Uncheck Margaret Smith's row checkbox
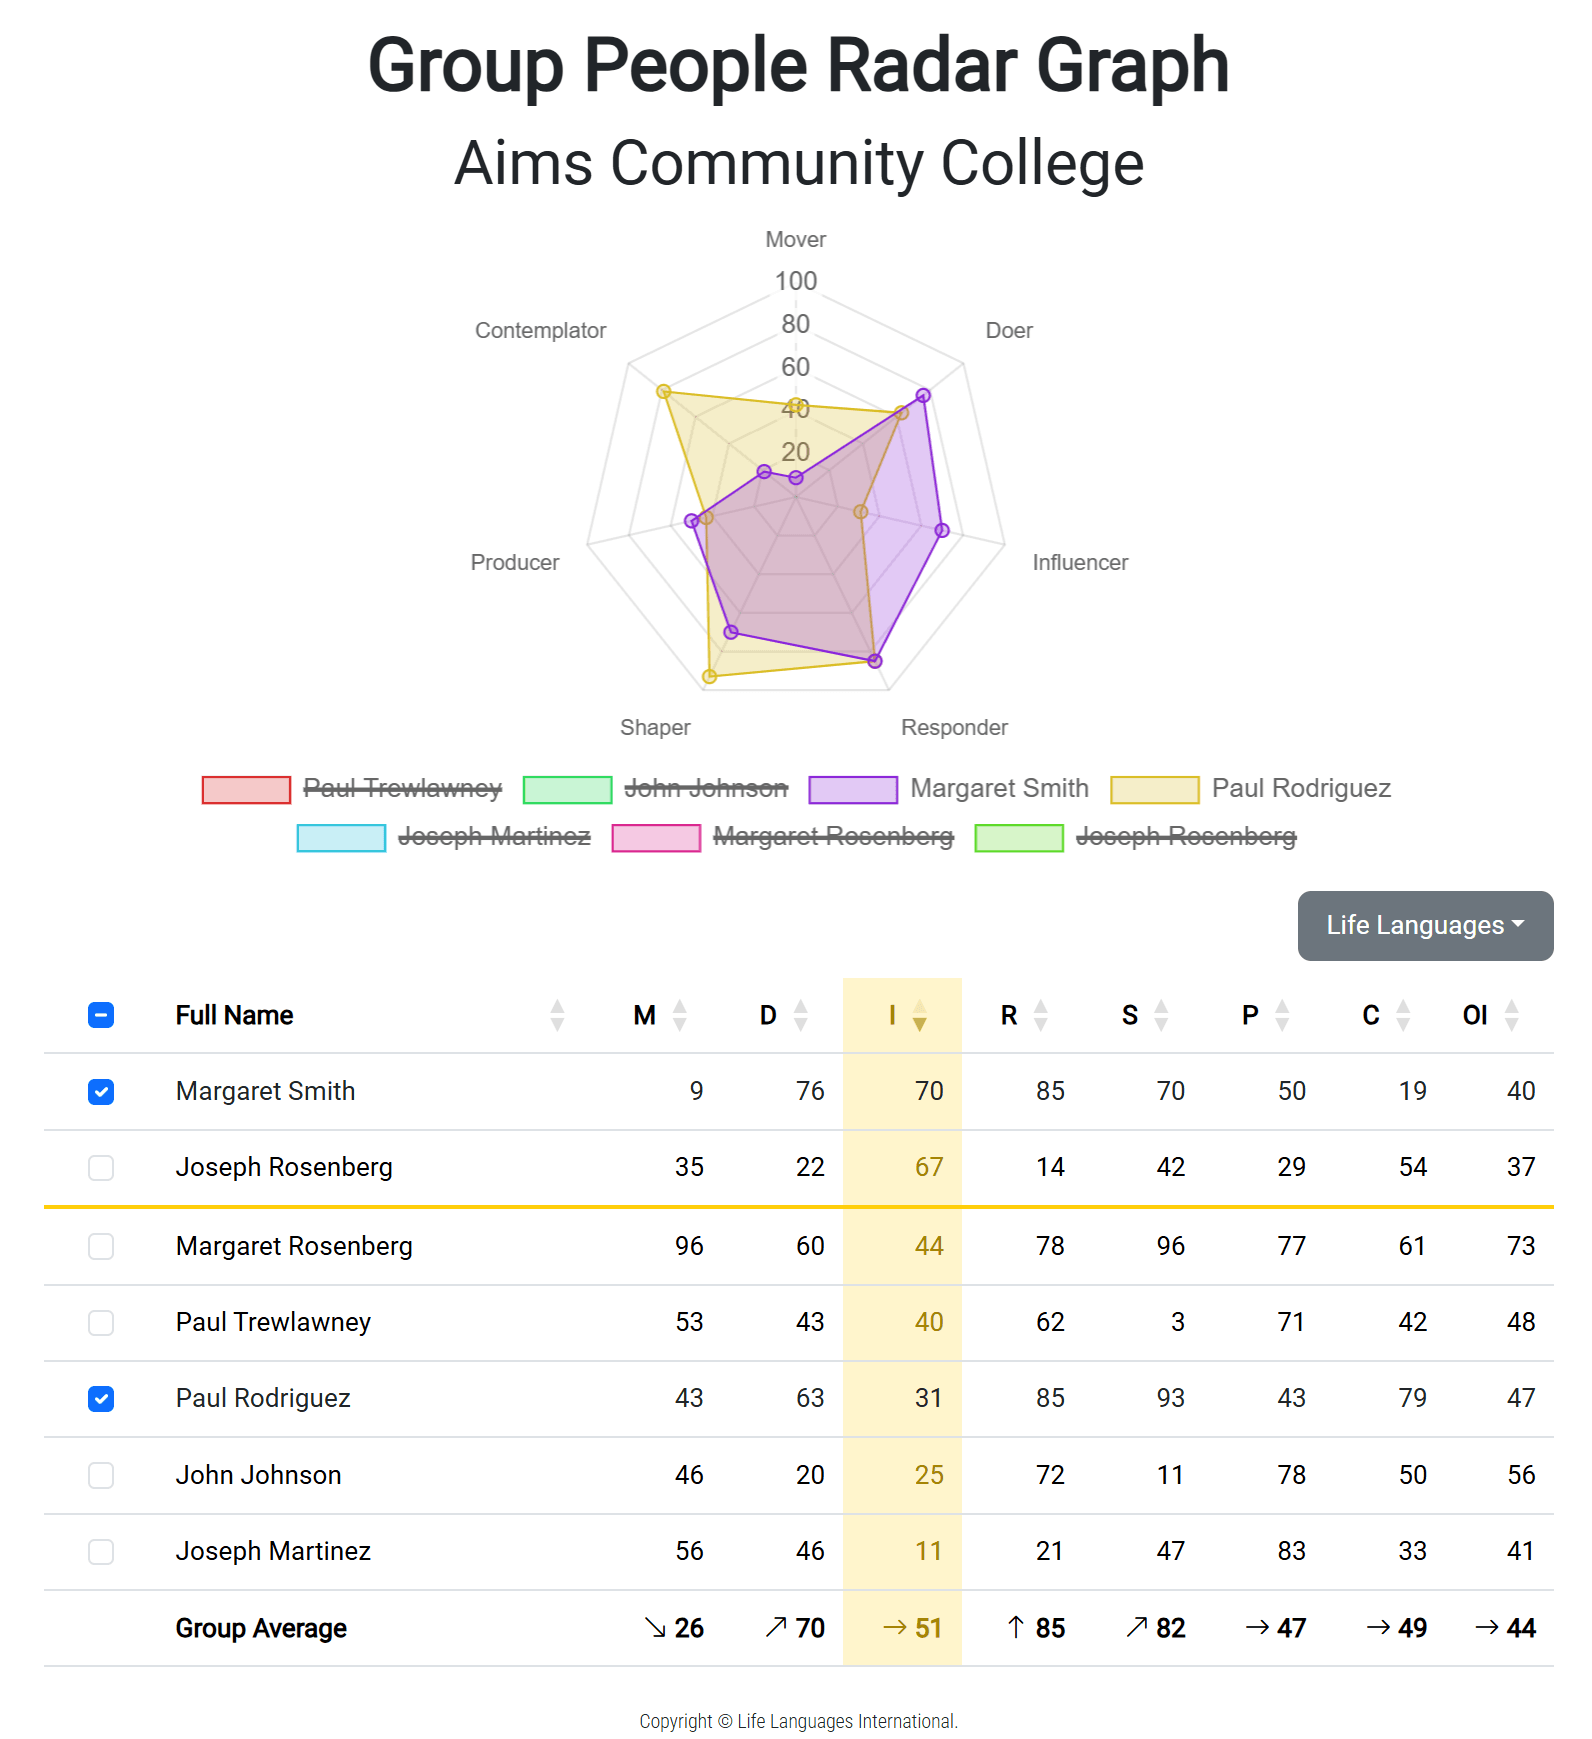The width and height of the screenshot is (1592, 1739). tap(101, 1092)
